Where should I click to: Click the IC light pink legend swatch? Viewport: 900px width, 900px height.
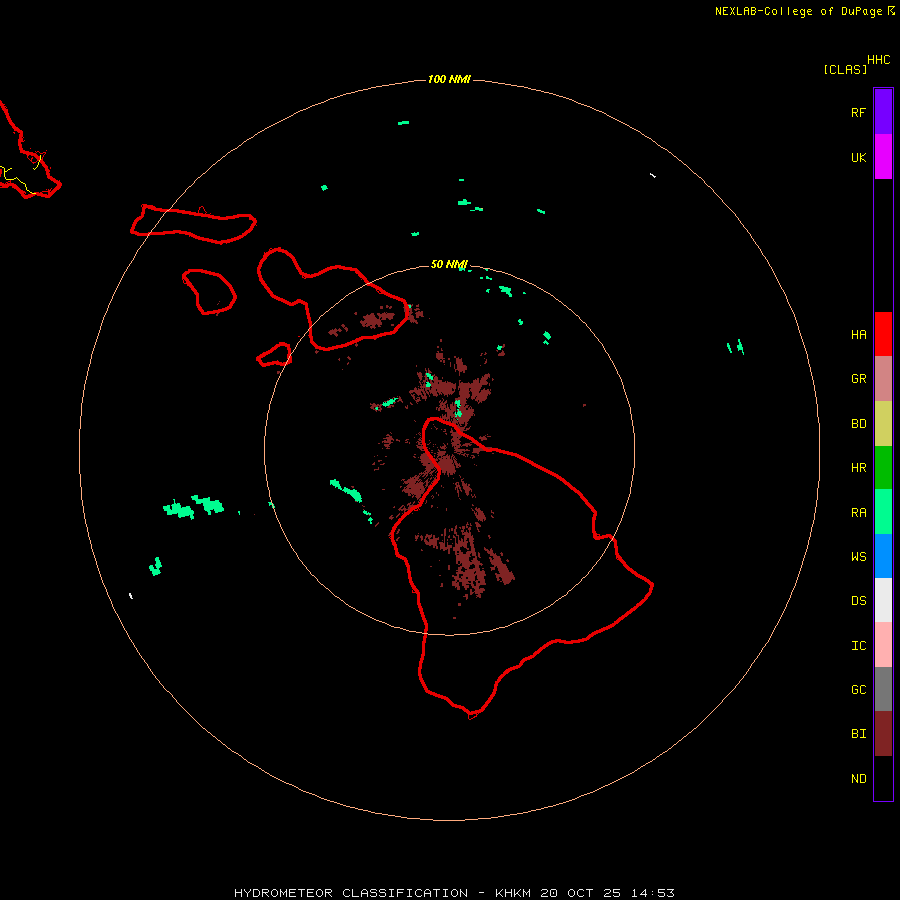pyautogui.click(x=883, y=645)
